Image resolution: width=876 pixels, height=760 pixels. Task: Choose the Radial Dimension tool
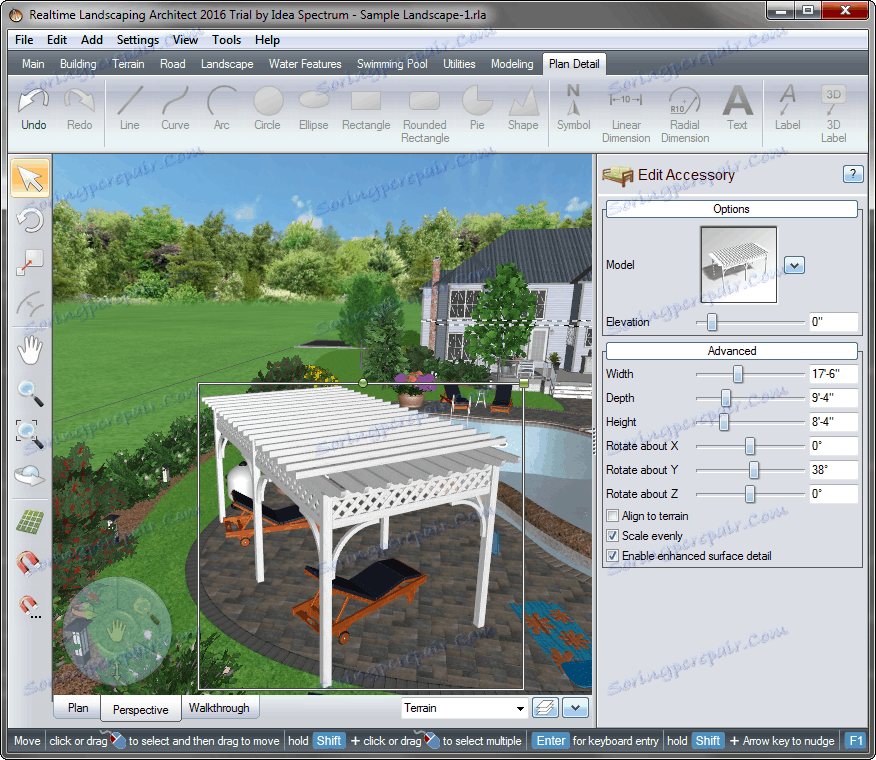tap(685, 115)
